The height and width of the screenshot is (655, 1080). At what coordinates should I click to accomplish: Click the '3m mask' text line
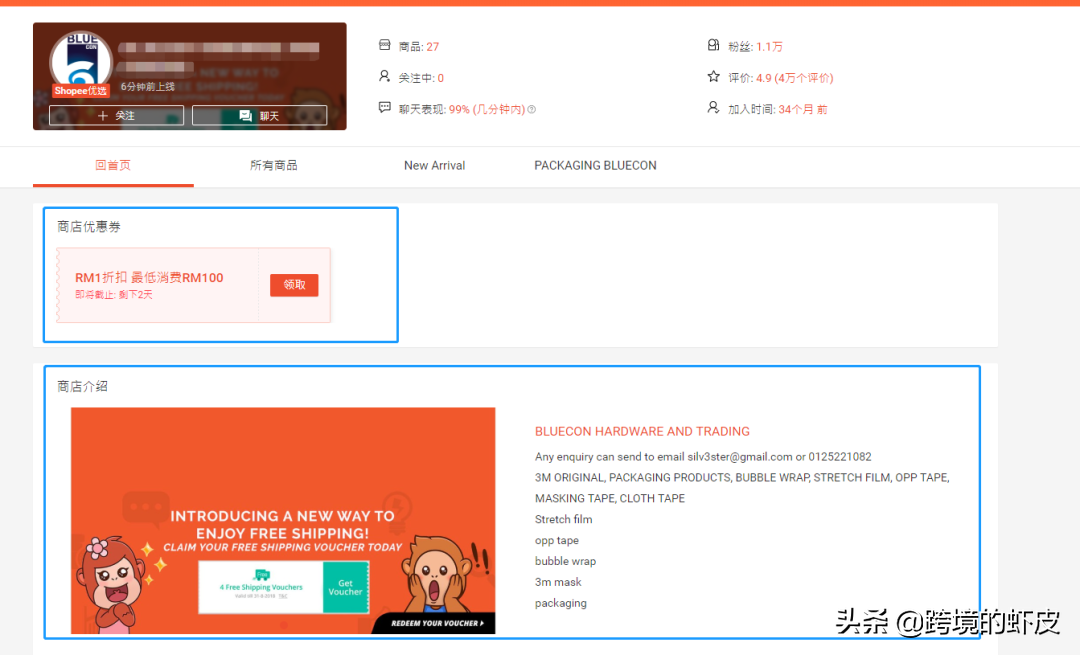(x=558, y=582)
